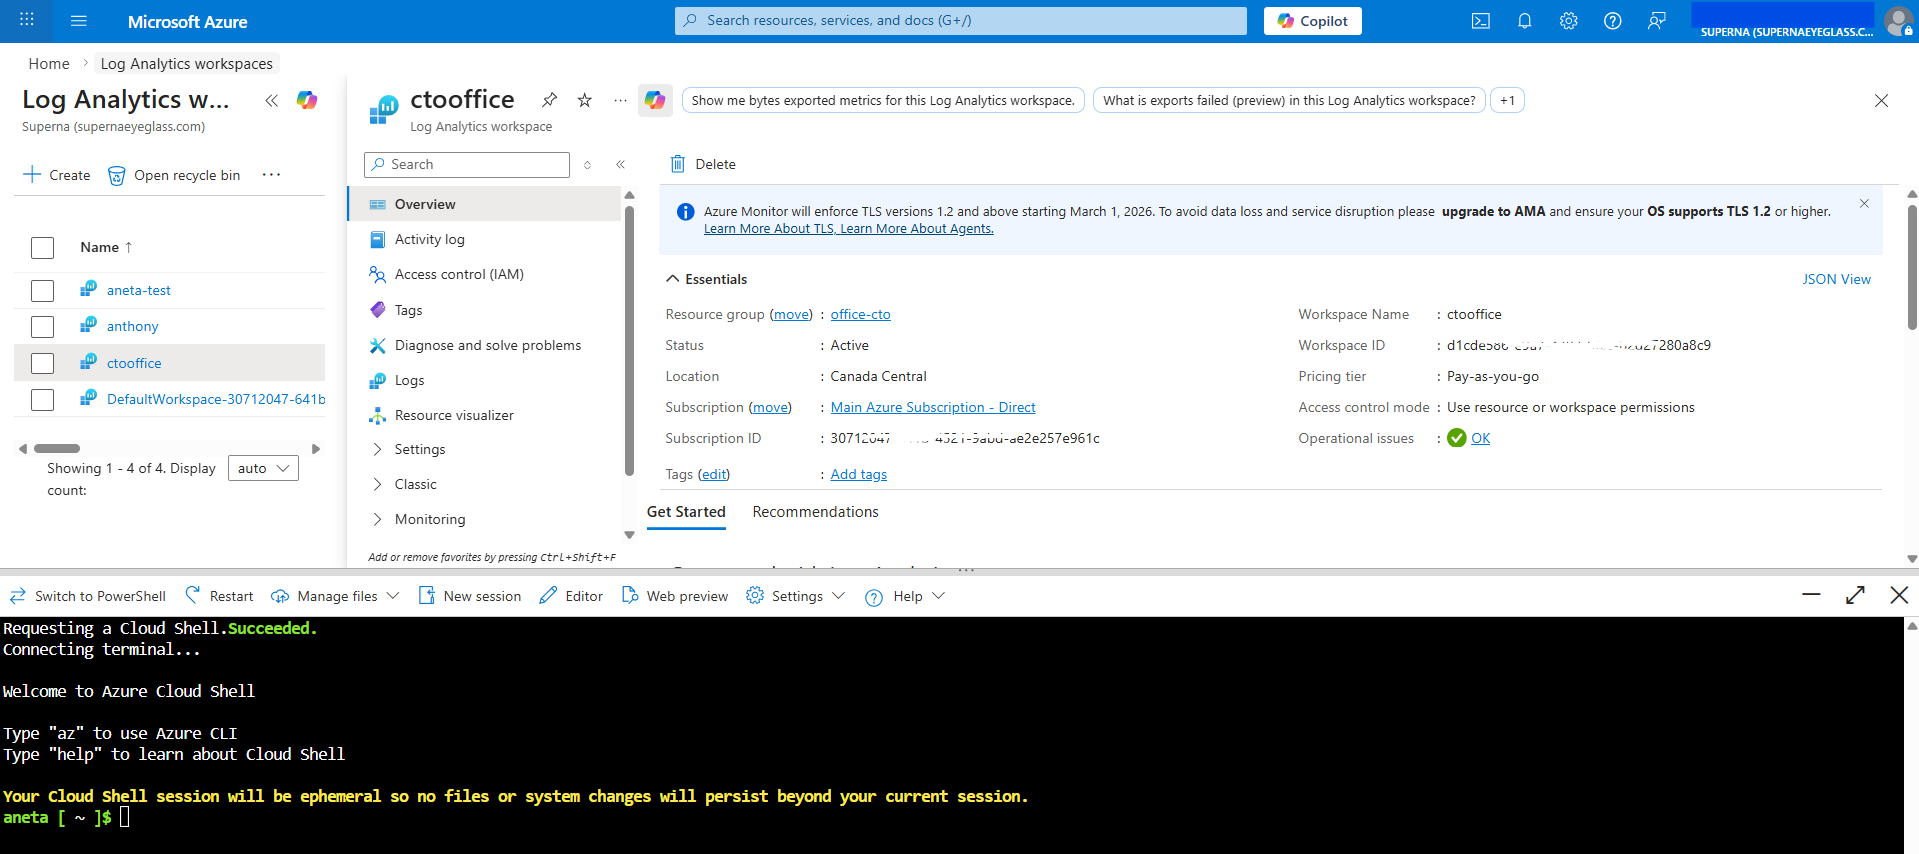Image resolution: width=1919 pixels, height=854 pixels.
Task: Select the Get Started tab
Action: click(x=686, y=512)
